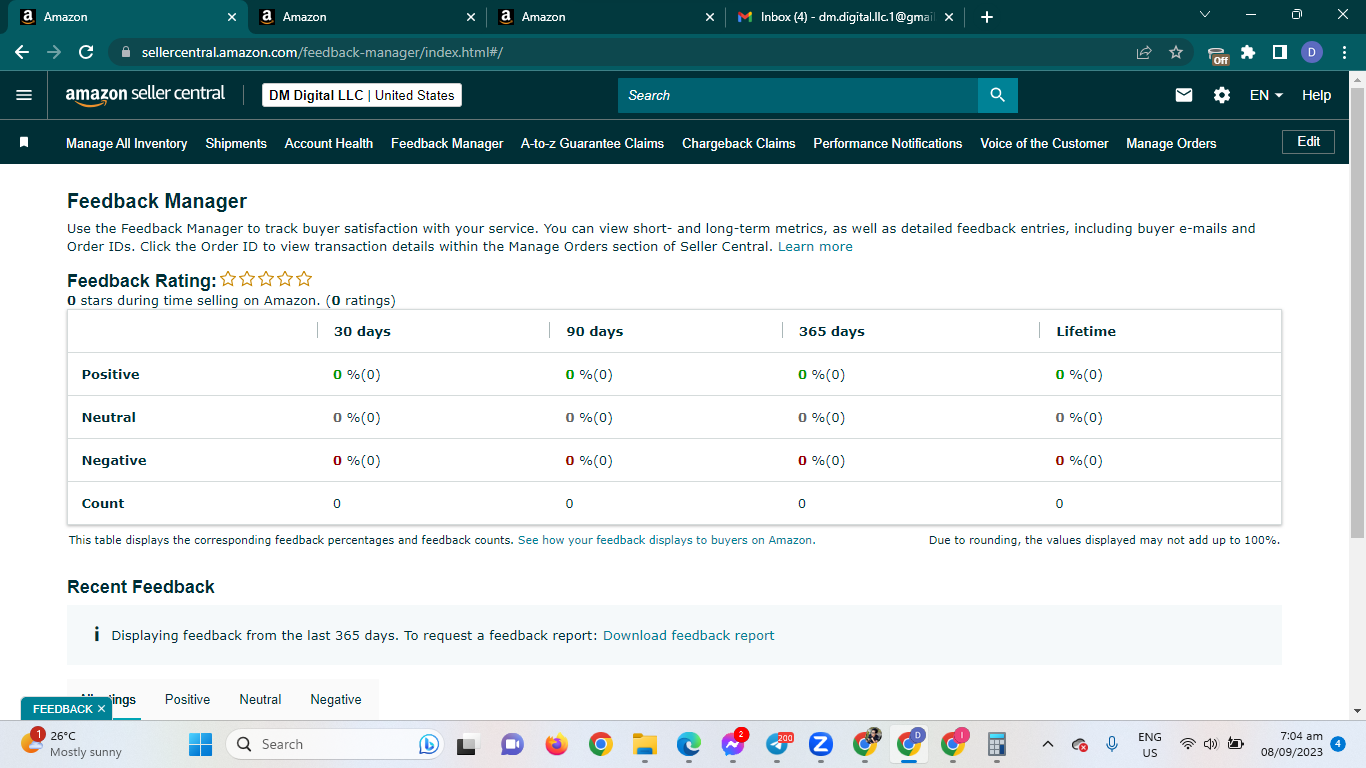Open the Seller Central messages envelope
The height and width of the screenshot is (768, 1366).
1184,95
